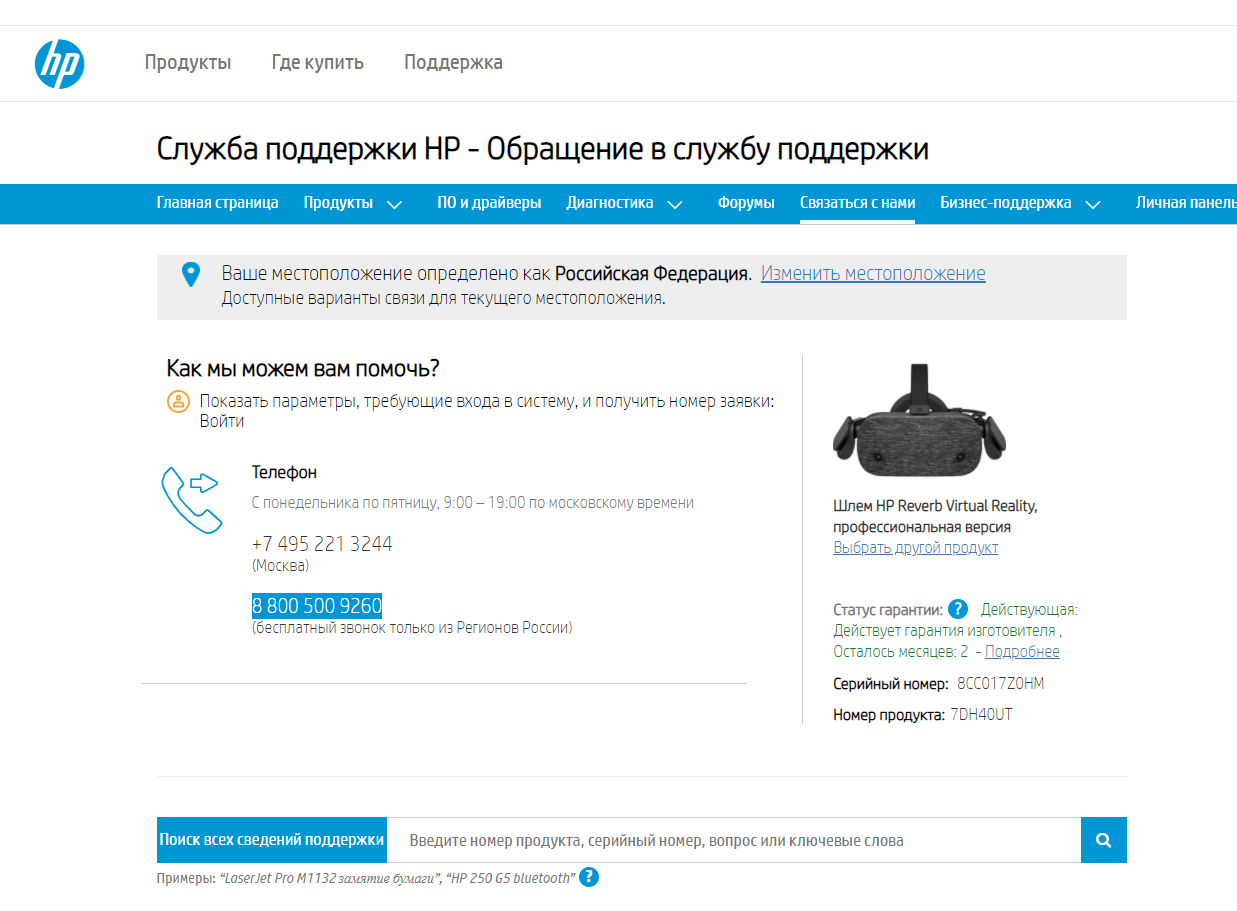This screenshot has width=1237, height=911.
Task: Click the highlighted number 8 800 500 9260
Action: [317, 606]
